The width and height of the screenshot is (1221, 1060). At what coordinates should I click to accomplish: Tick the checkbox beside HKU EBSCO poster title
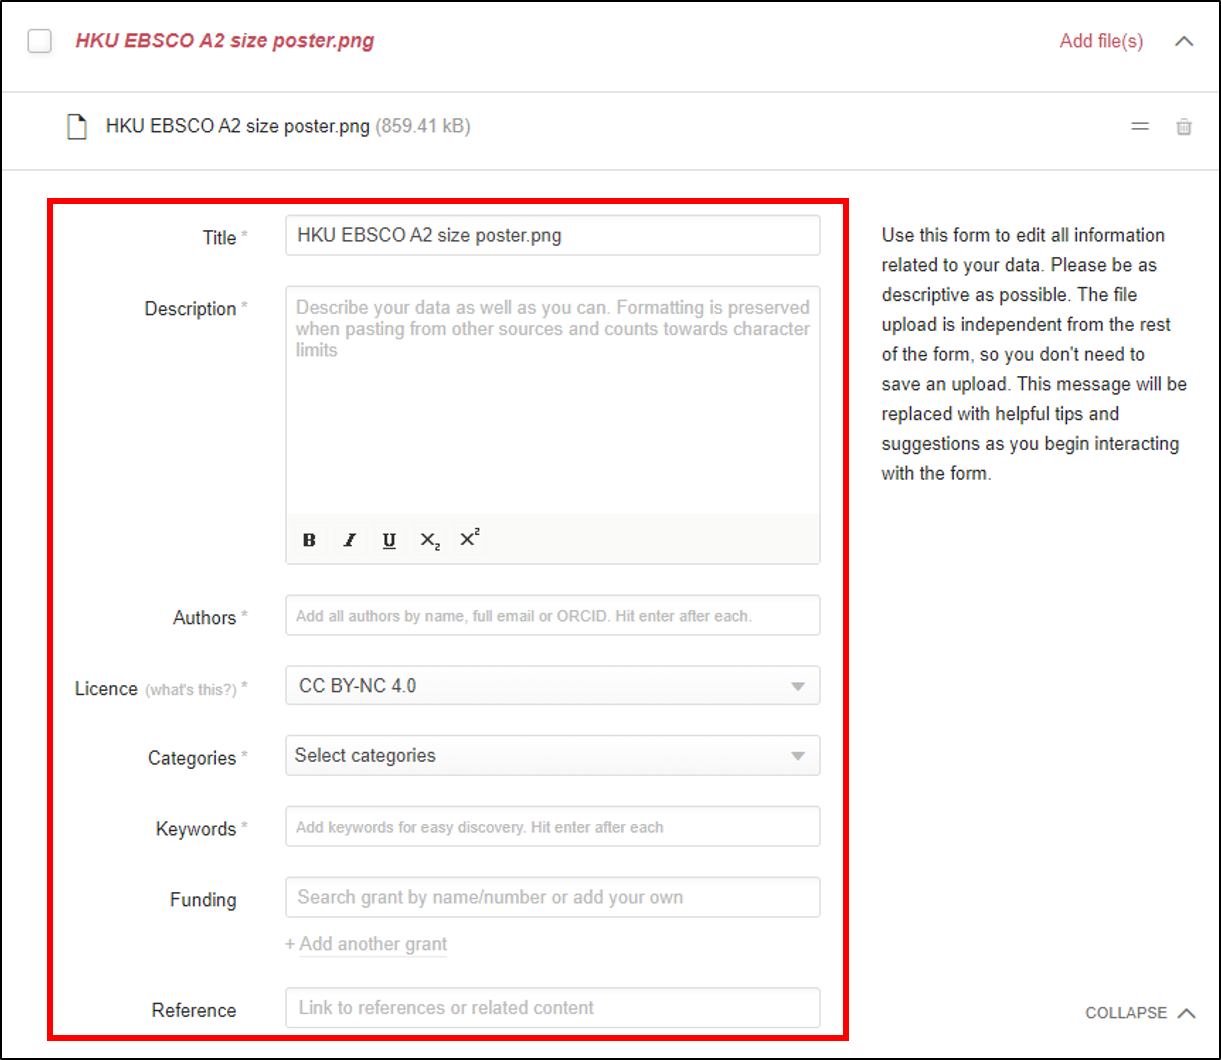tap(40, 42)
